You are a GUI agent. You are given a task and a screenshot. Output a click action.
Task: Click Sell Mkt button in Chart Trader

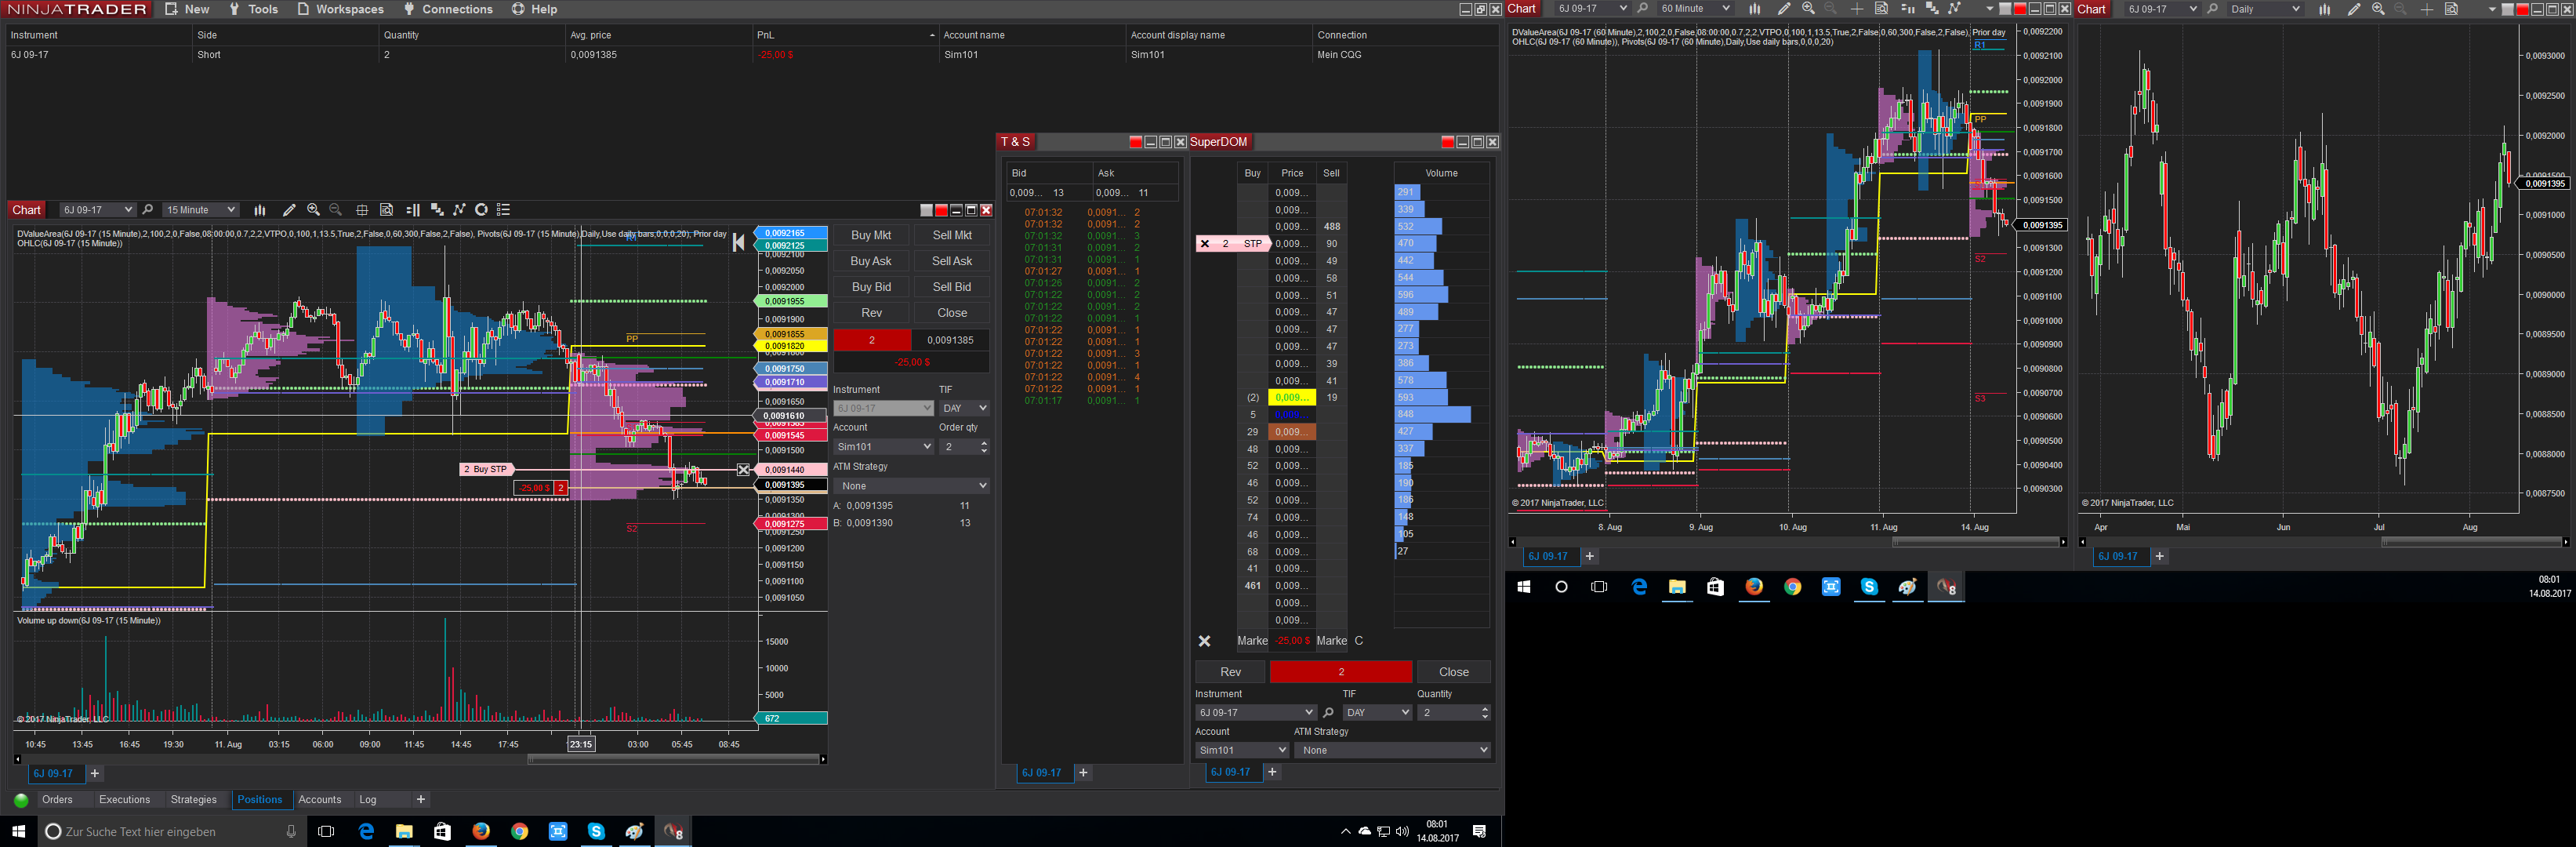pos(952,235)
